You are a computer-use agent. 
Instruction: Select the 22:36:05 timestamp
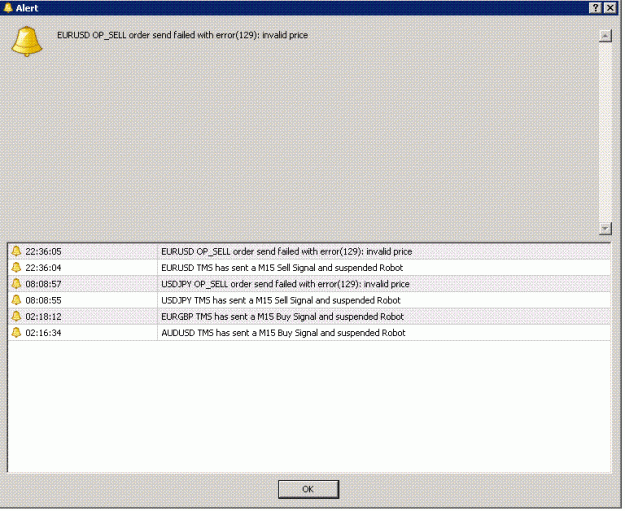click(43, 253)
